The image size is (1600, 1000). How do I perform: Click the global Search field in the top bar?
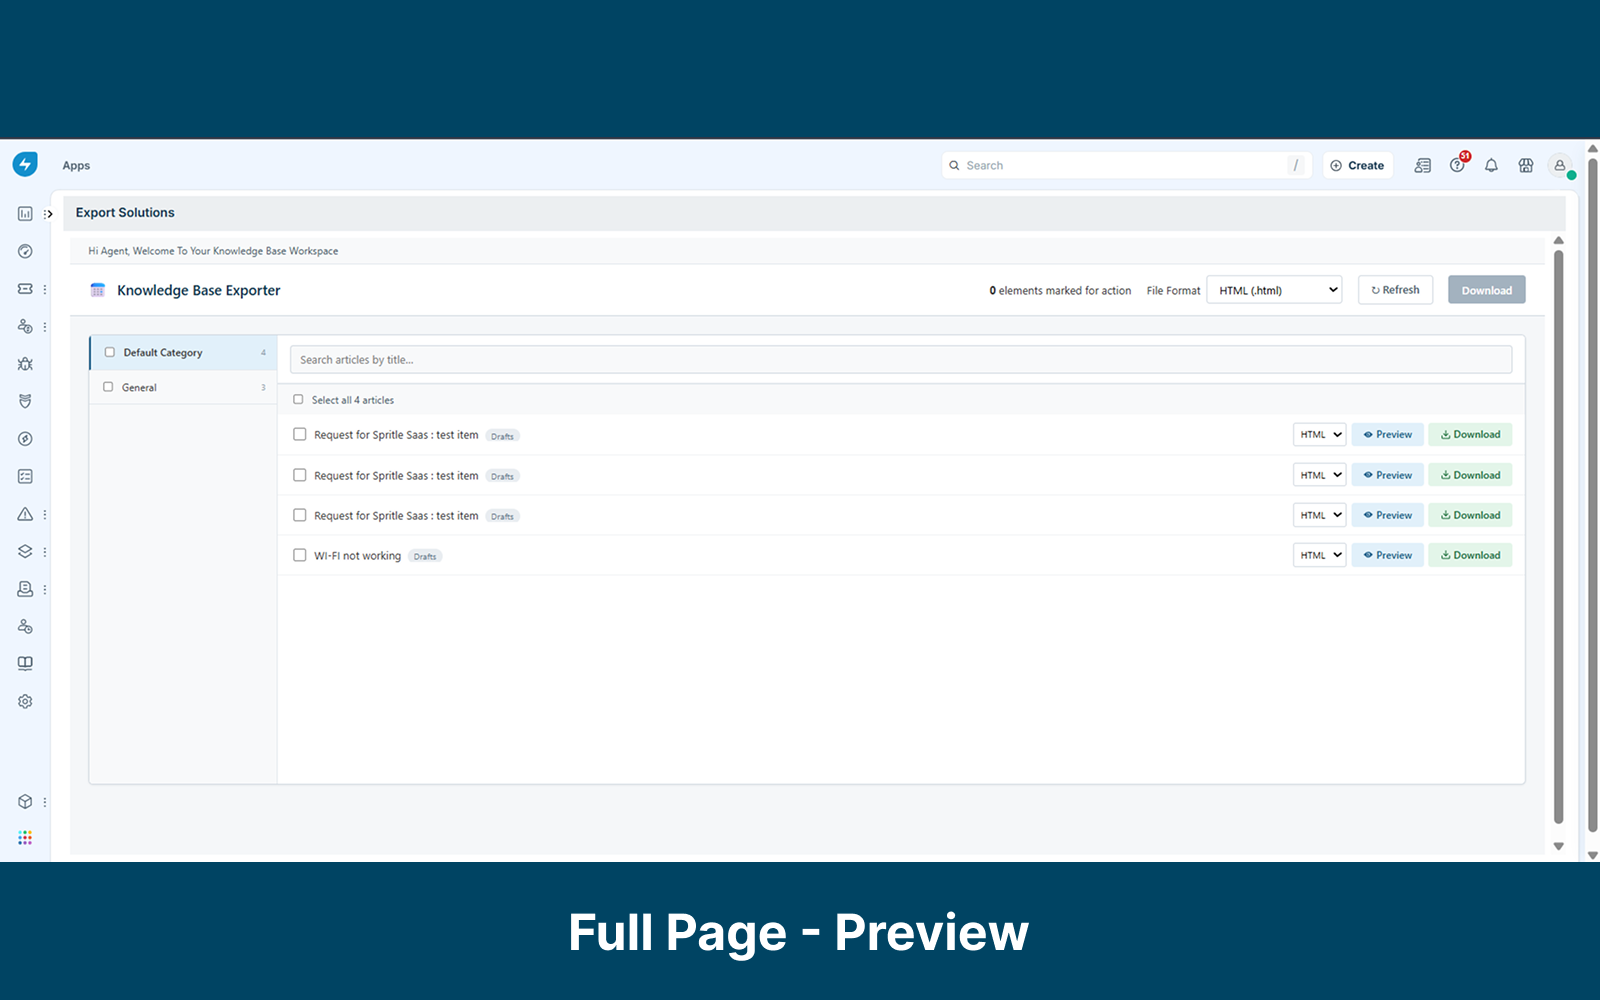[1127, 166]
